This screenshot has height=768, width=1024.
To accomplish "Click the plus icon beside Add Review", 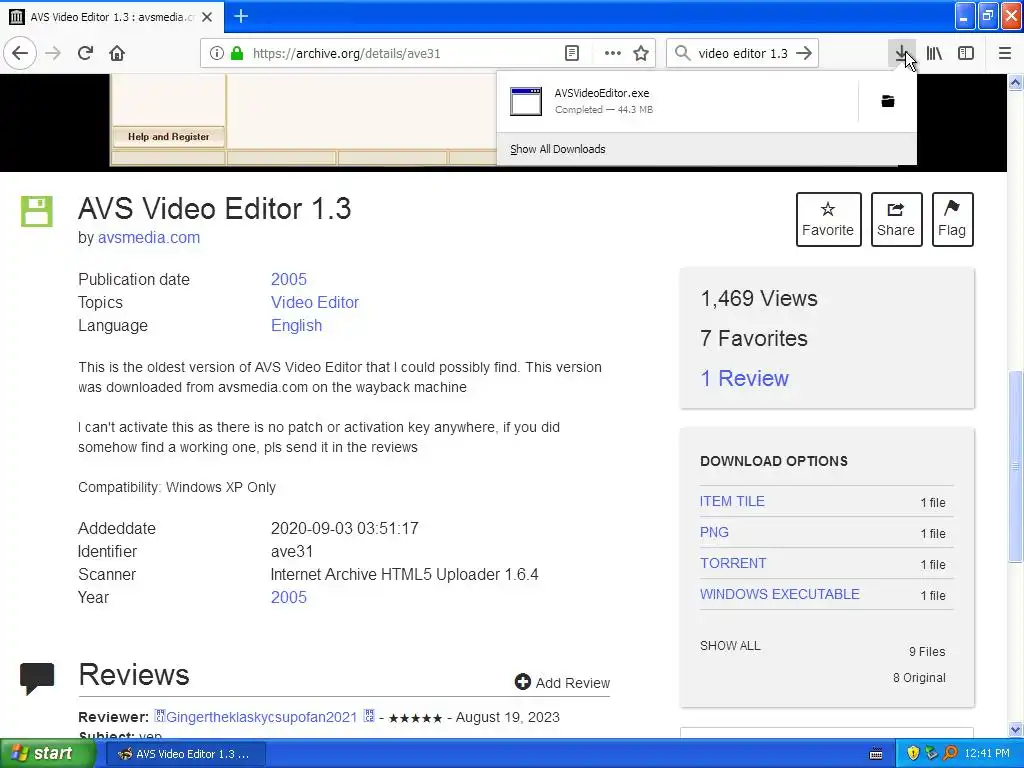I will [x=522, y=682].
